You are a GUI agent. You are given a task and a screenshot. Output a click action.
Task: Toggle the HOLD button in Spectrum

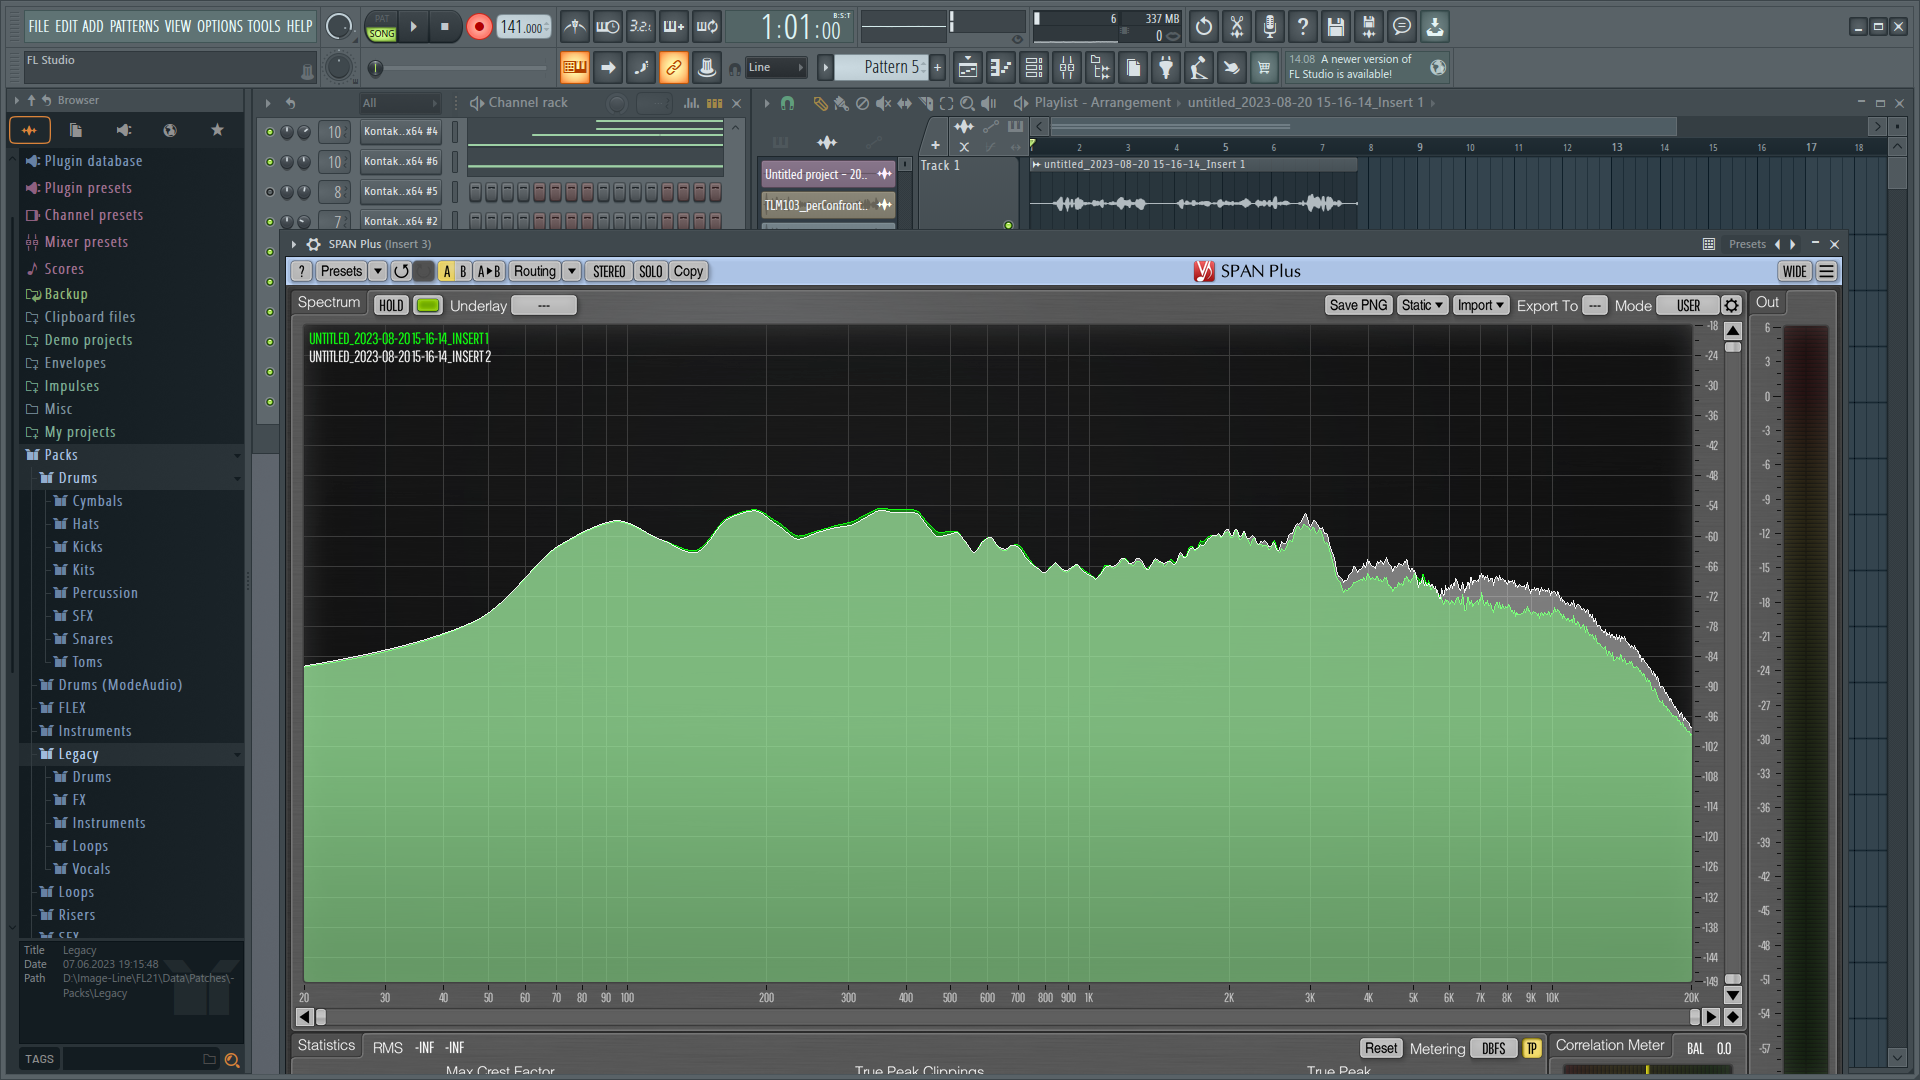(x=391, y=306)
